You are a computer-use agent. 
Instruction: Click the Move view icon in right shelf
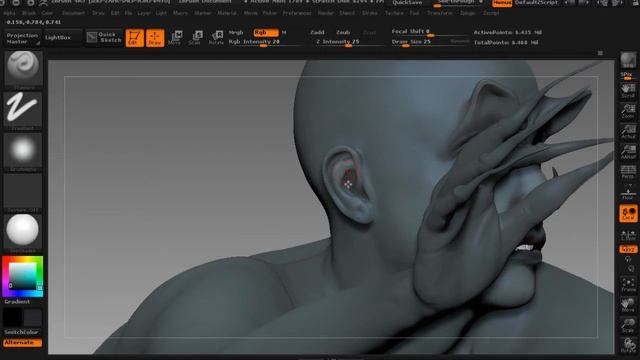click(x=628, y=305)
